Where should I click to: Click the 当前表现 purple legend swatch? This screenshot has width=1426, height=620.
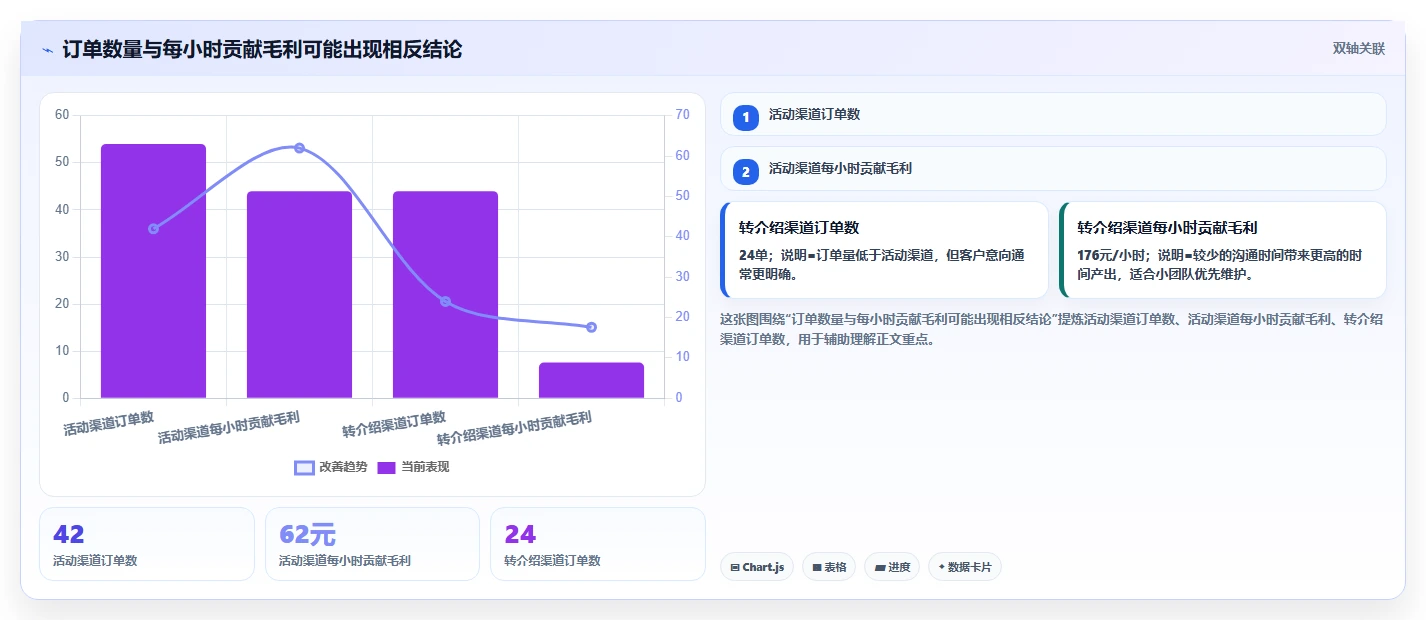[387, 467]
